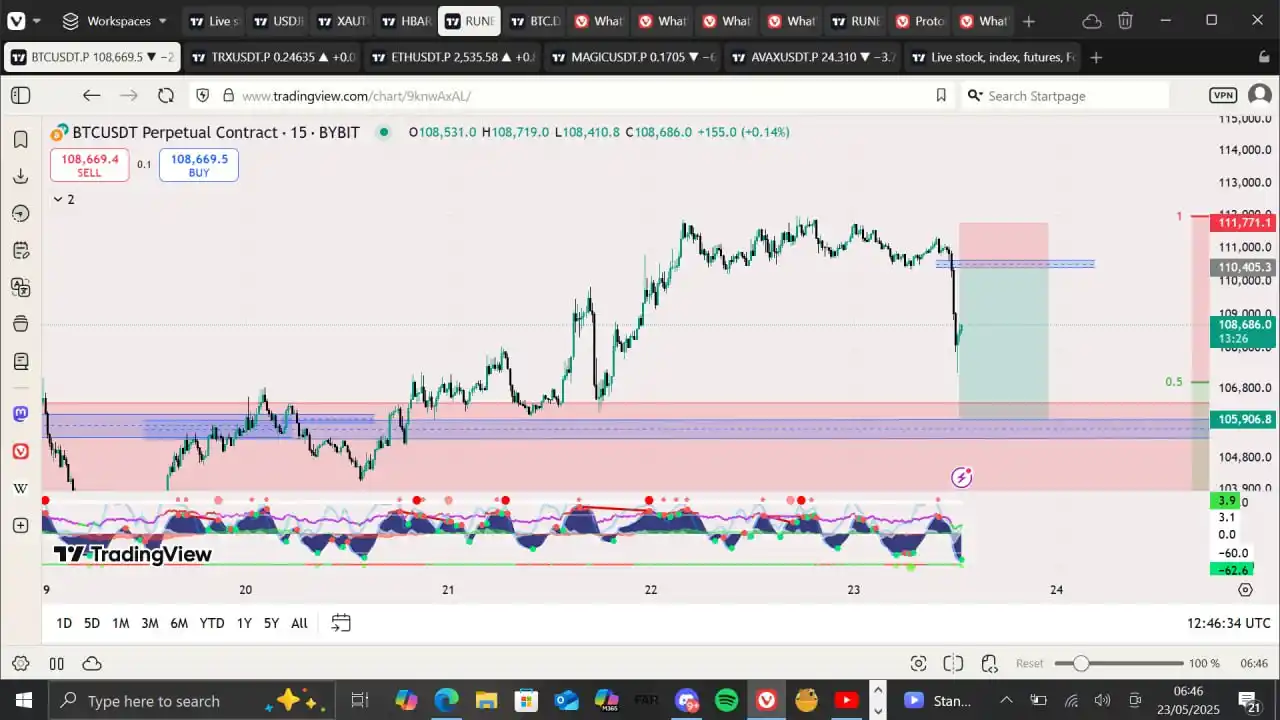Select the 1D time range
The height and width of the screenshot is (720, 1280).
pos(64,623)
